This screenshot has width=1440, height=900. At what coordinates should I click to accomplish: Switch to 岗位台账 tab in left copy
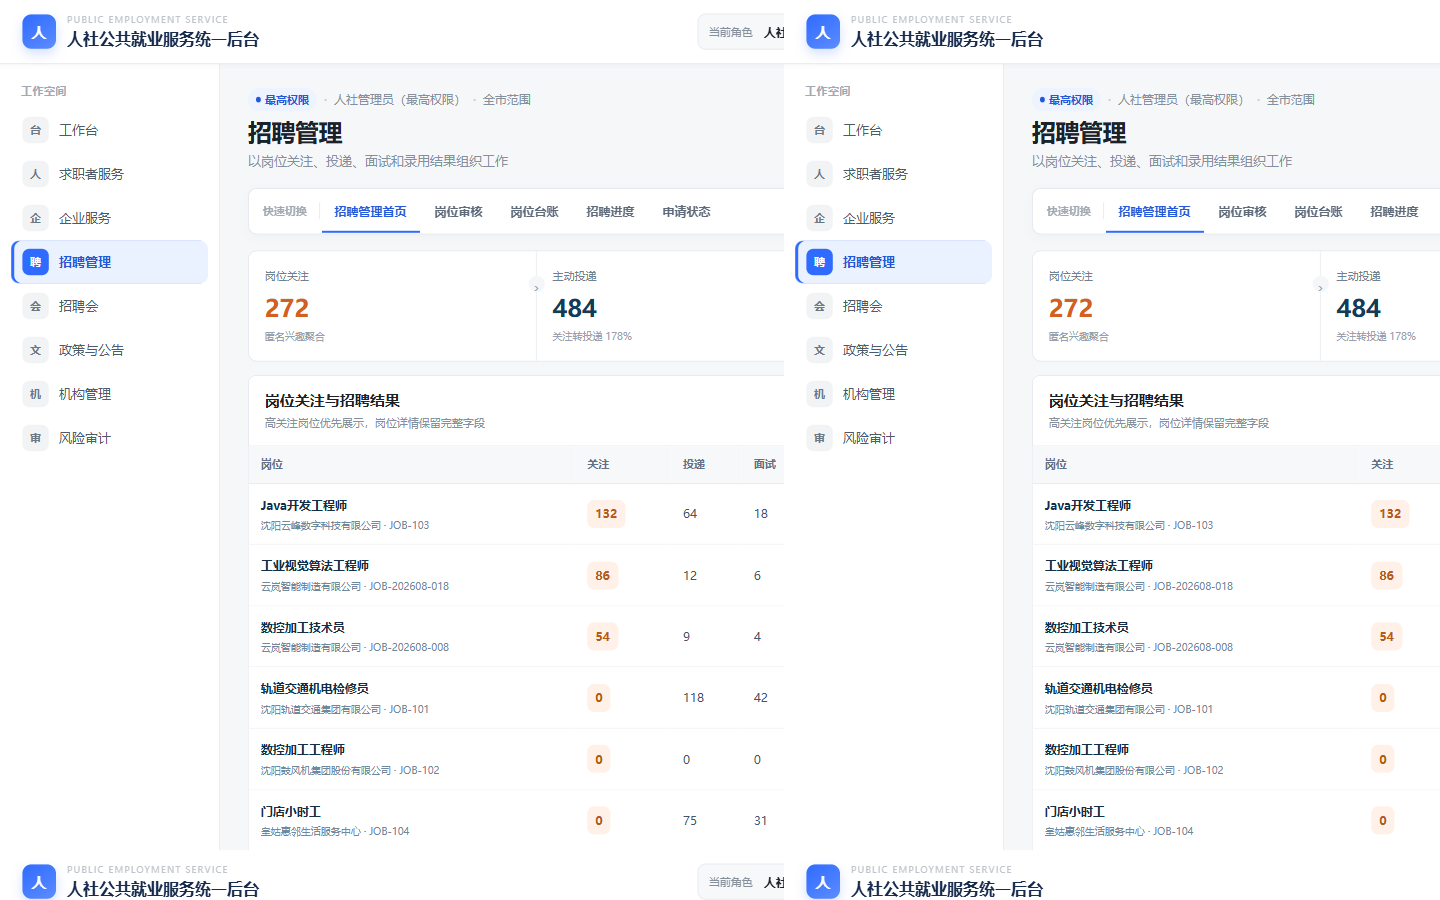pyautogui.click(x=534, y=212)
